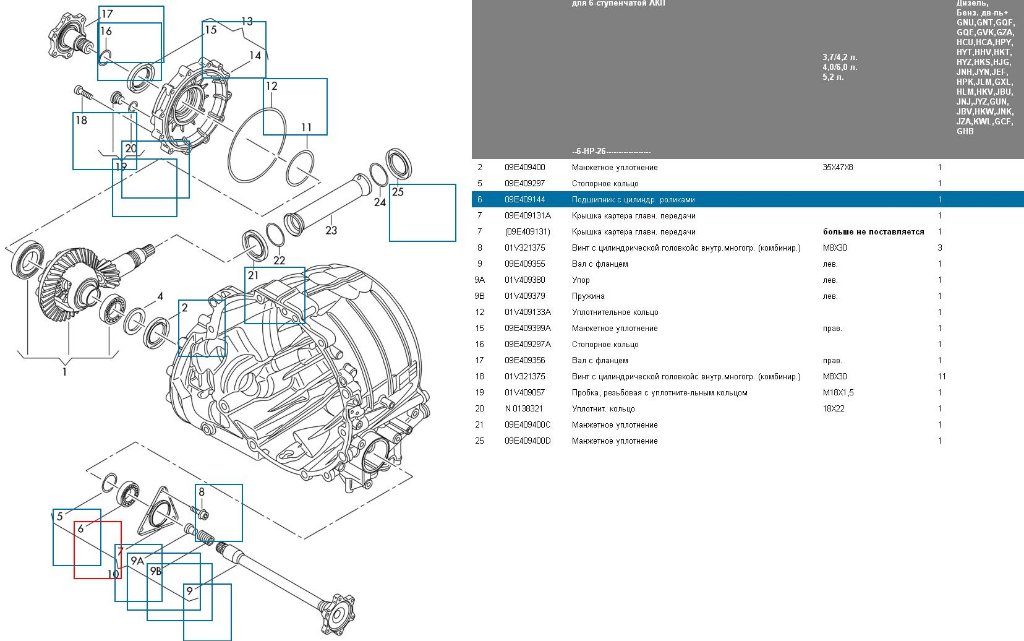This screenshot has width=1024, height=641.
Task: Click part number 09E409400 in the table
Action: (525, 167)
